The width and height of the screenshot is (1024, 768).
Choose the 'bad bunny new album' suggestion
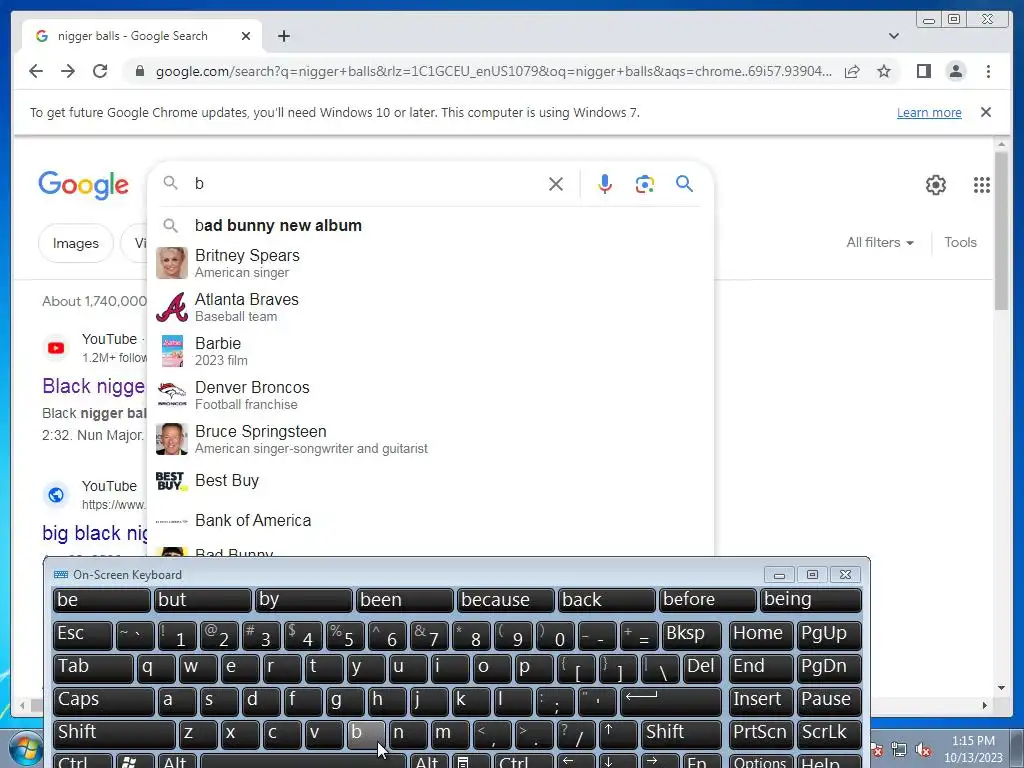[x=431, y=225]
